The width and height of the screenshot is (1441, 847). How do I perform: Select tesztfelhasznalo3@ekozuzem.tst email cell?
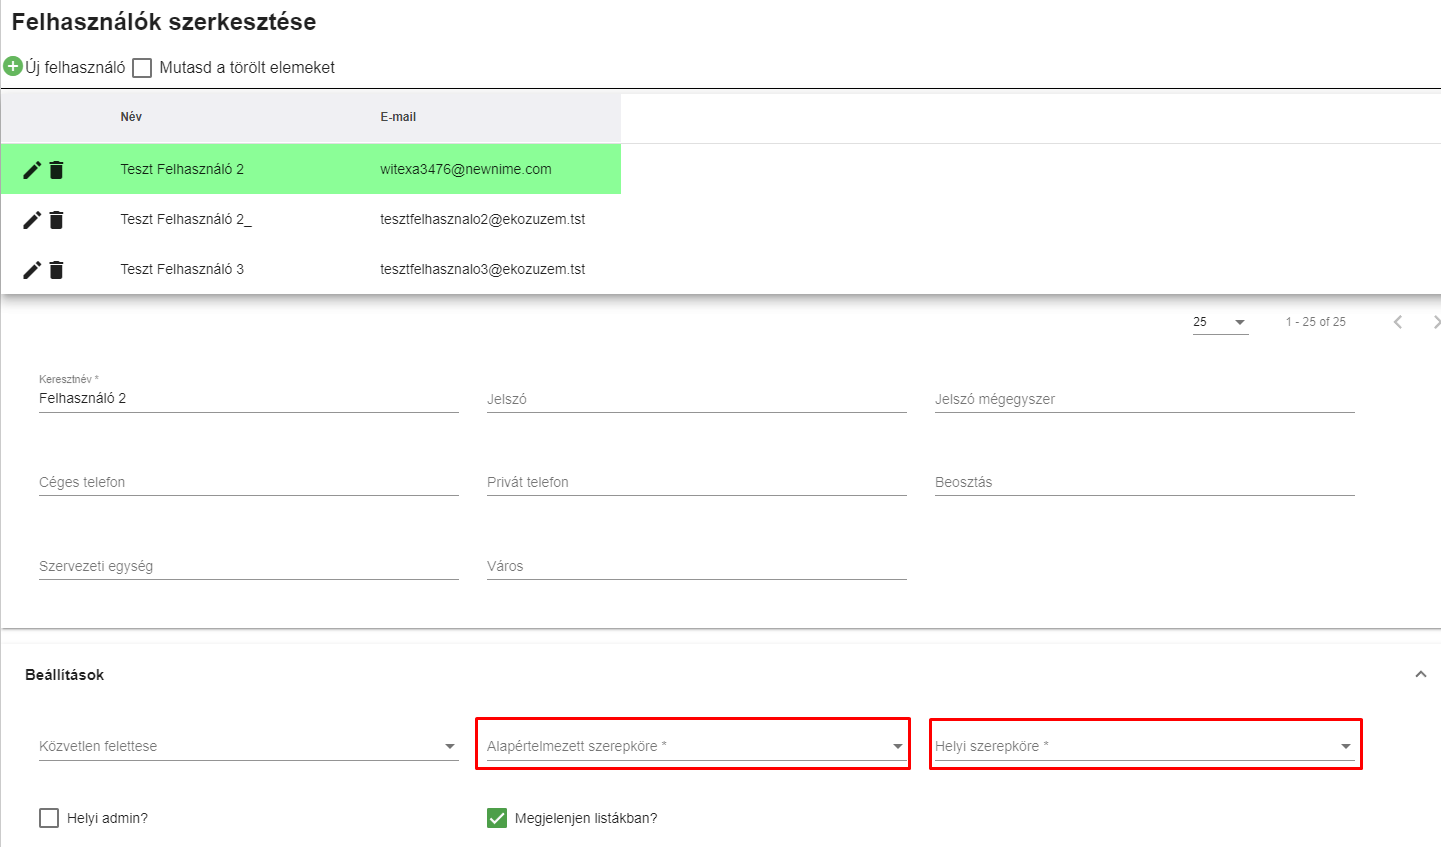coord(483,269)
